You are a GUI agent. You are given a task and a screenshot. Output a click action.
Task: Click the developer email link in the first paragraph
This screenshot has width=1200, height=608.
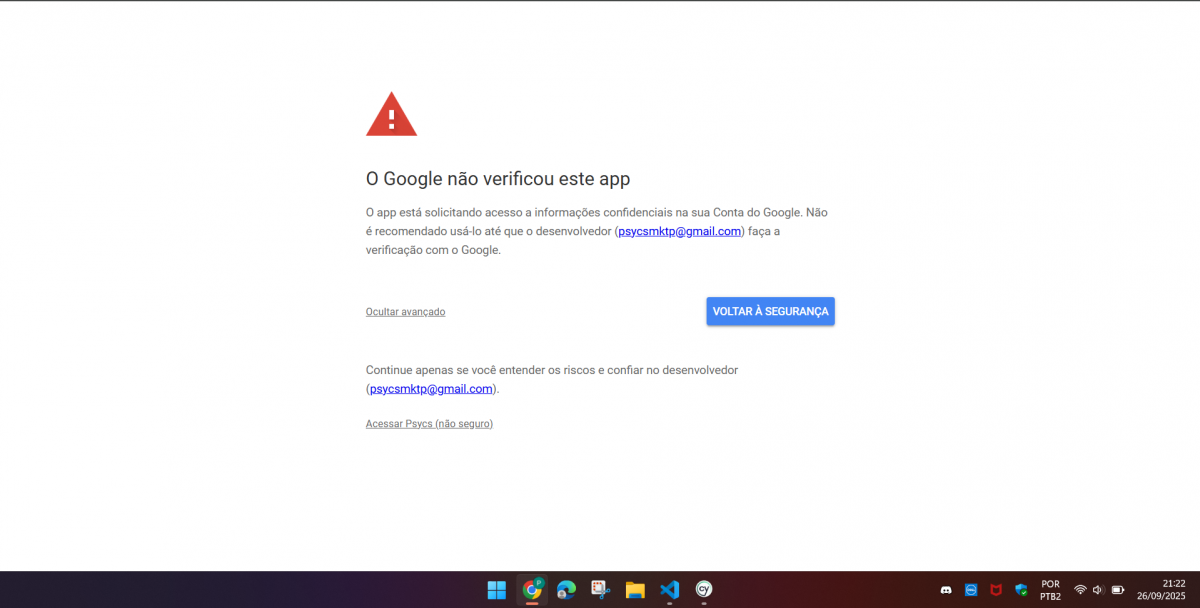point(680,231)
